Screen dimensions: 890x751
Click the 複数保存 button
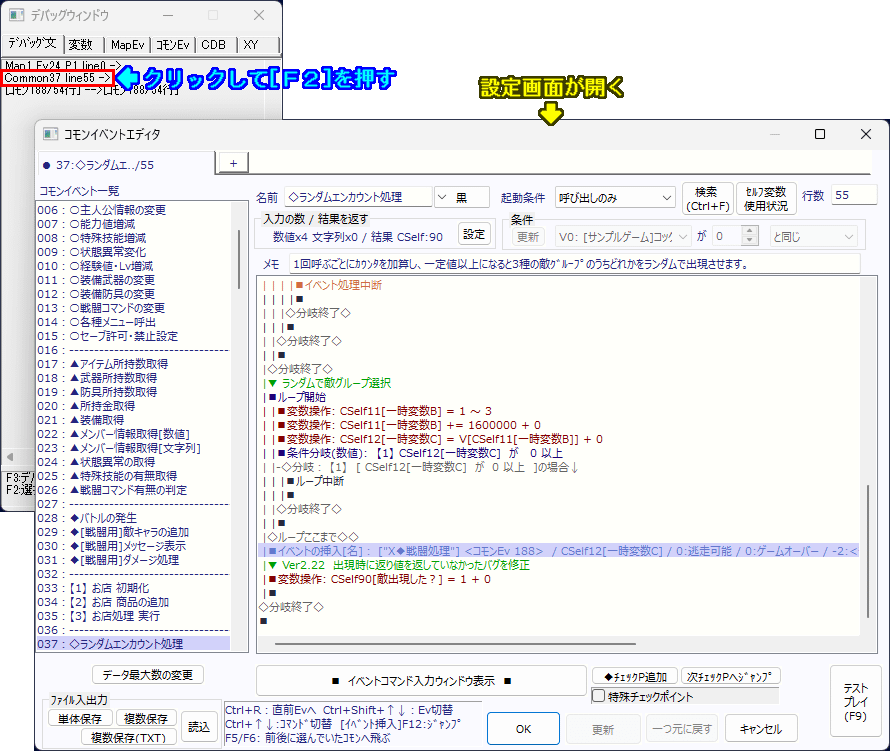point(146,719)
